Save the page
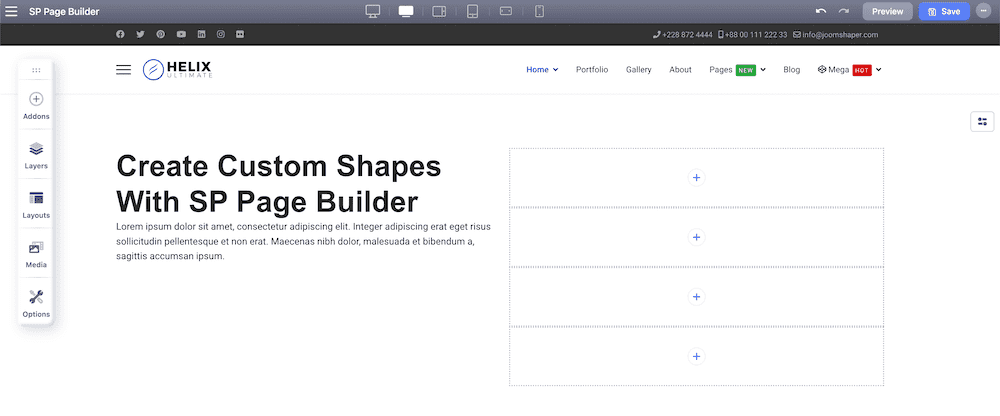This screenshot has height=416, width=1000. point(944,11)
